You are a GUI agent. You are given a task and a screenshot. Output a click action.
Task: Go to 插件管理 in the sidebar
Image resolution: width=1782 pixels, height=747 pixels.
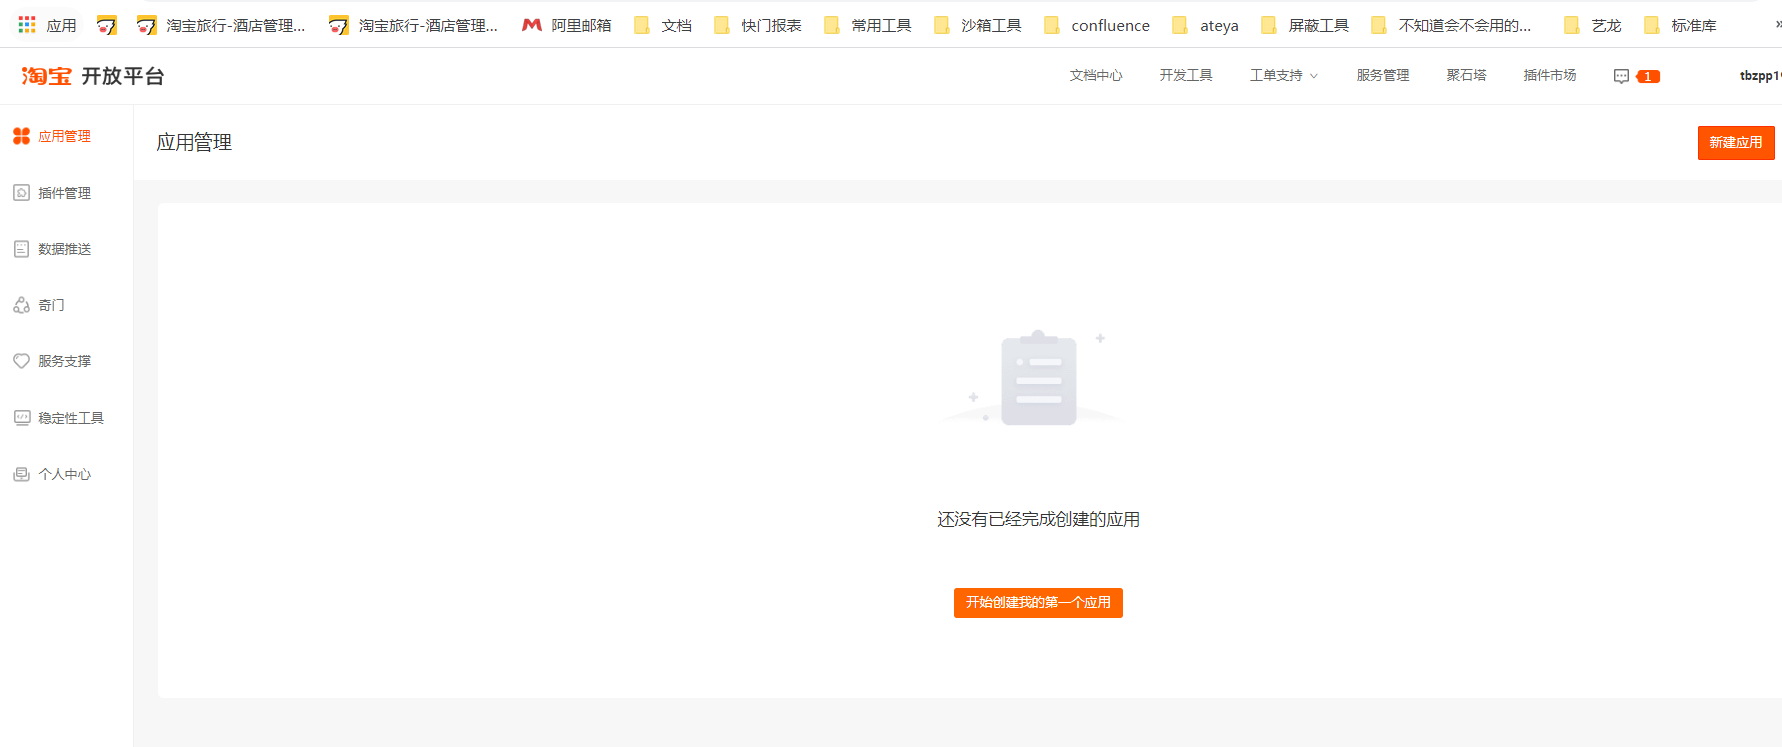52,193
